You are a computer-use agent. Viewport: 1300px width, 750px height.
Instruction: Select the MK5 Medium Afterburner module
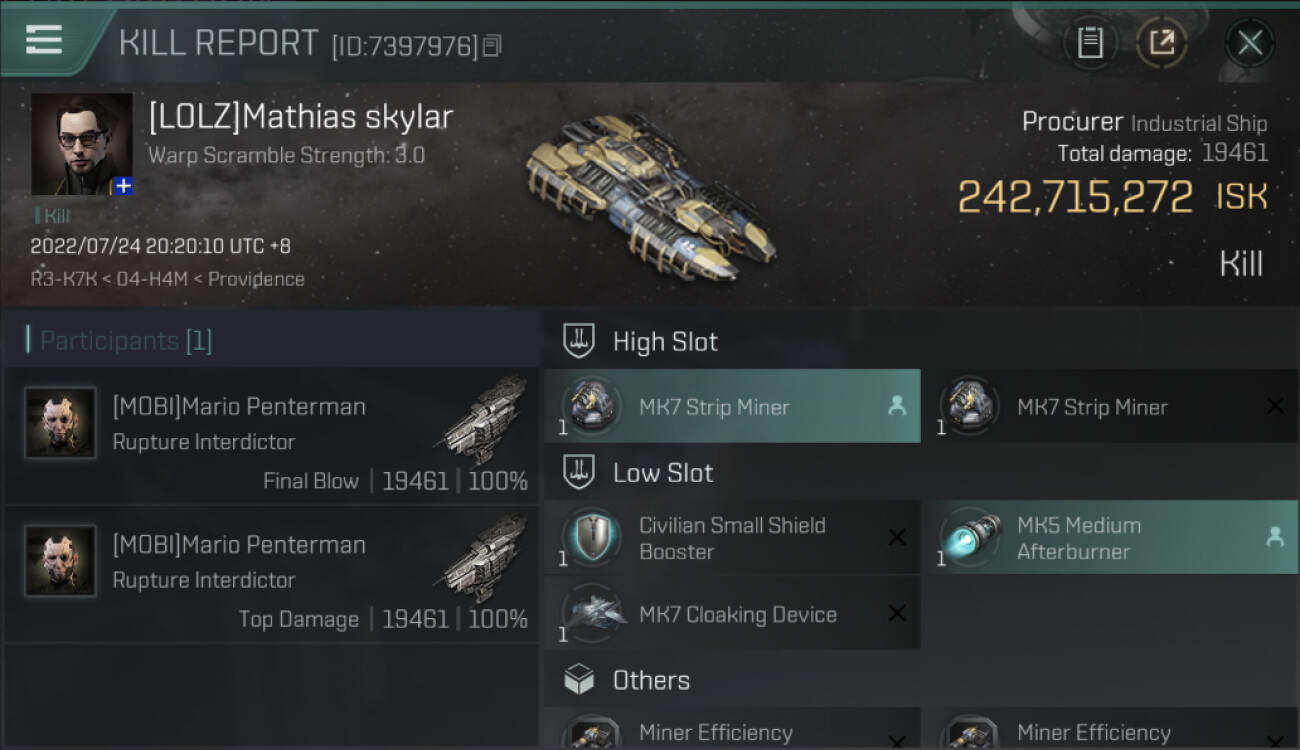[x=1109, y=538]
